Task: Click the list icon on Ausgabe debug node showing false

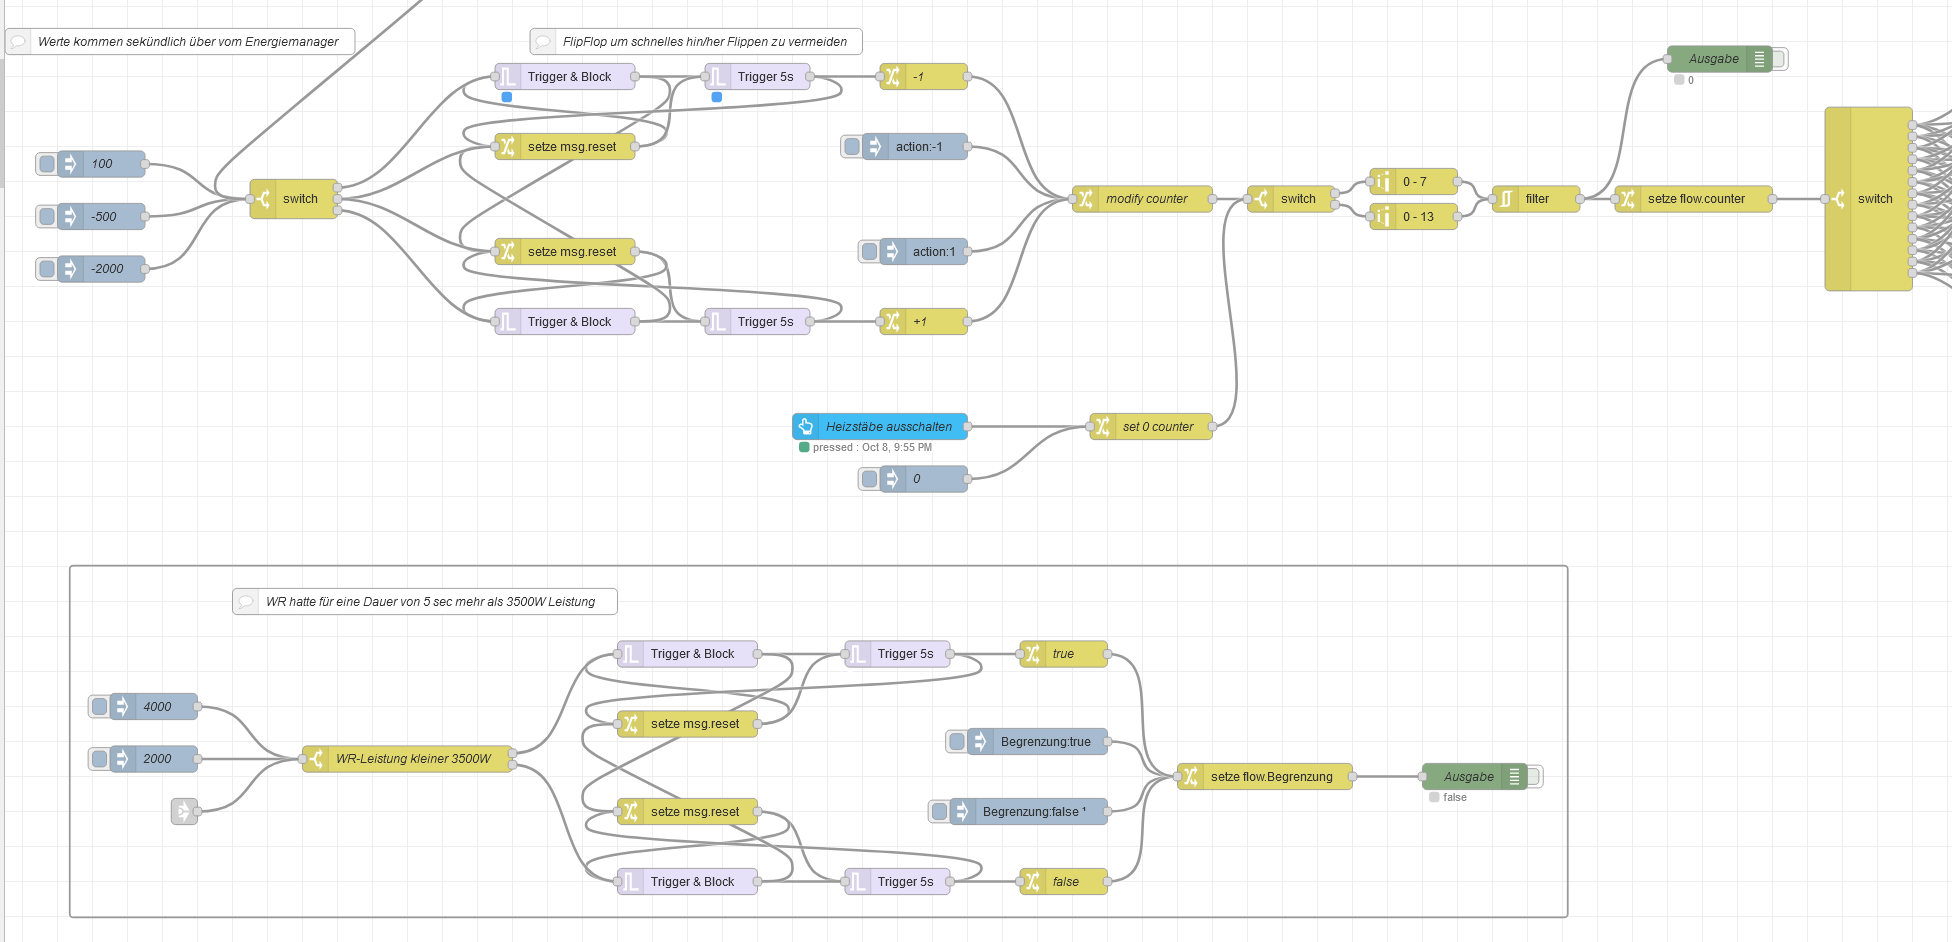Action: pyautogui.click(x=1514, y=777)
